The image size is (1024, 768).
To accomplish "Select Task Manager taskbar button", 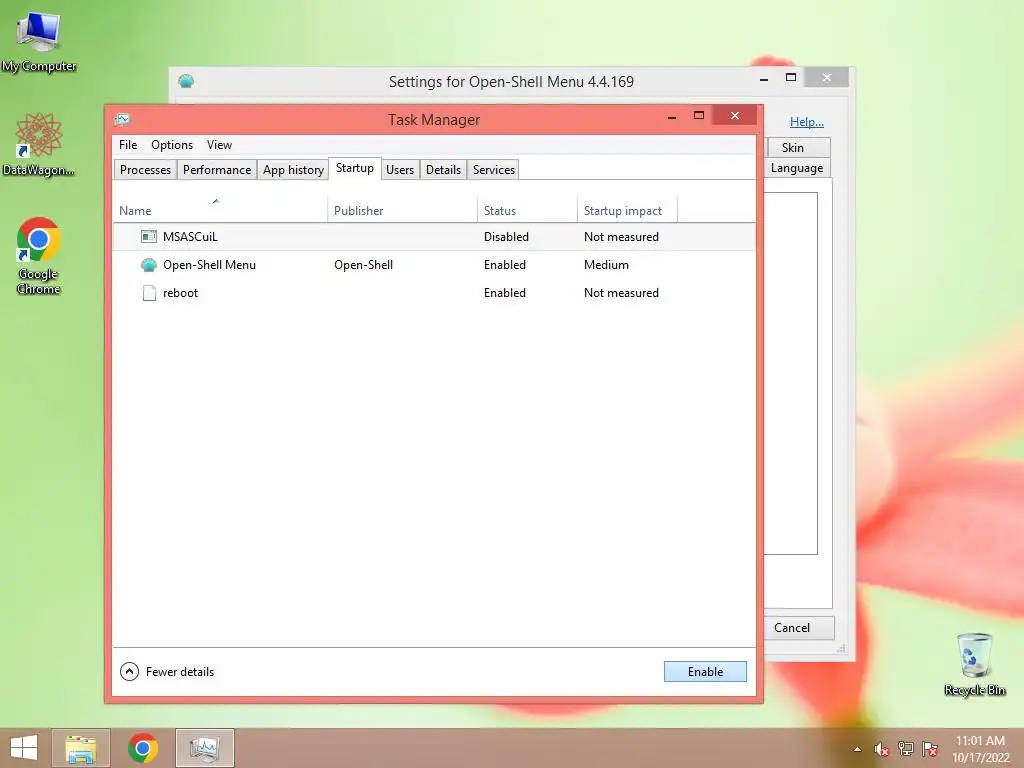I will 205,748.
